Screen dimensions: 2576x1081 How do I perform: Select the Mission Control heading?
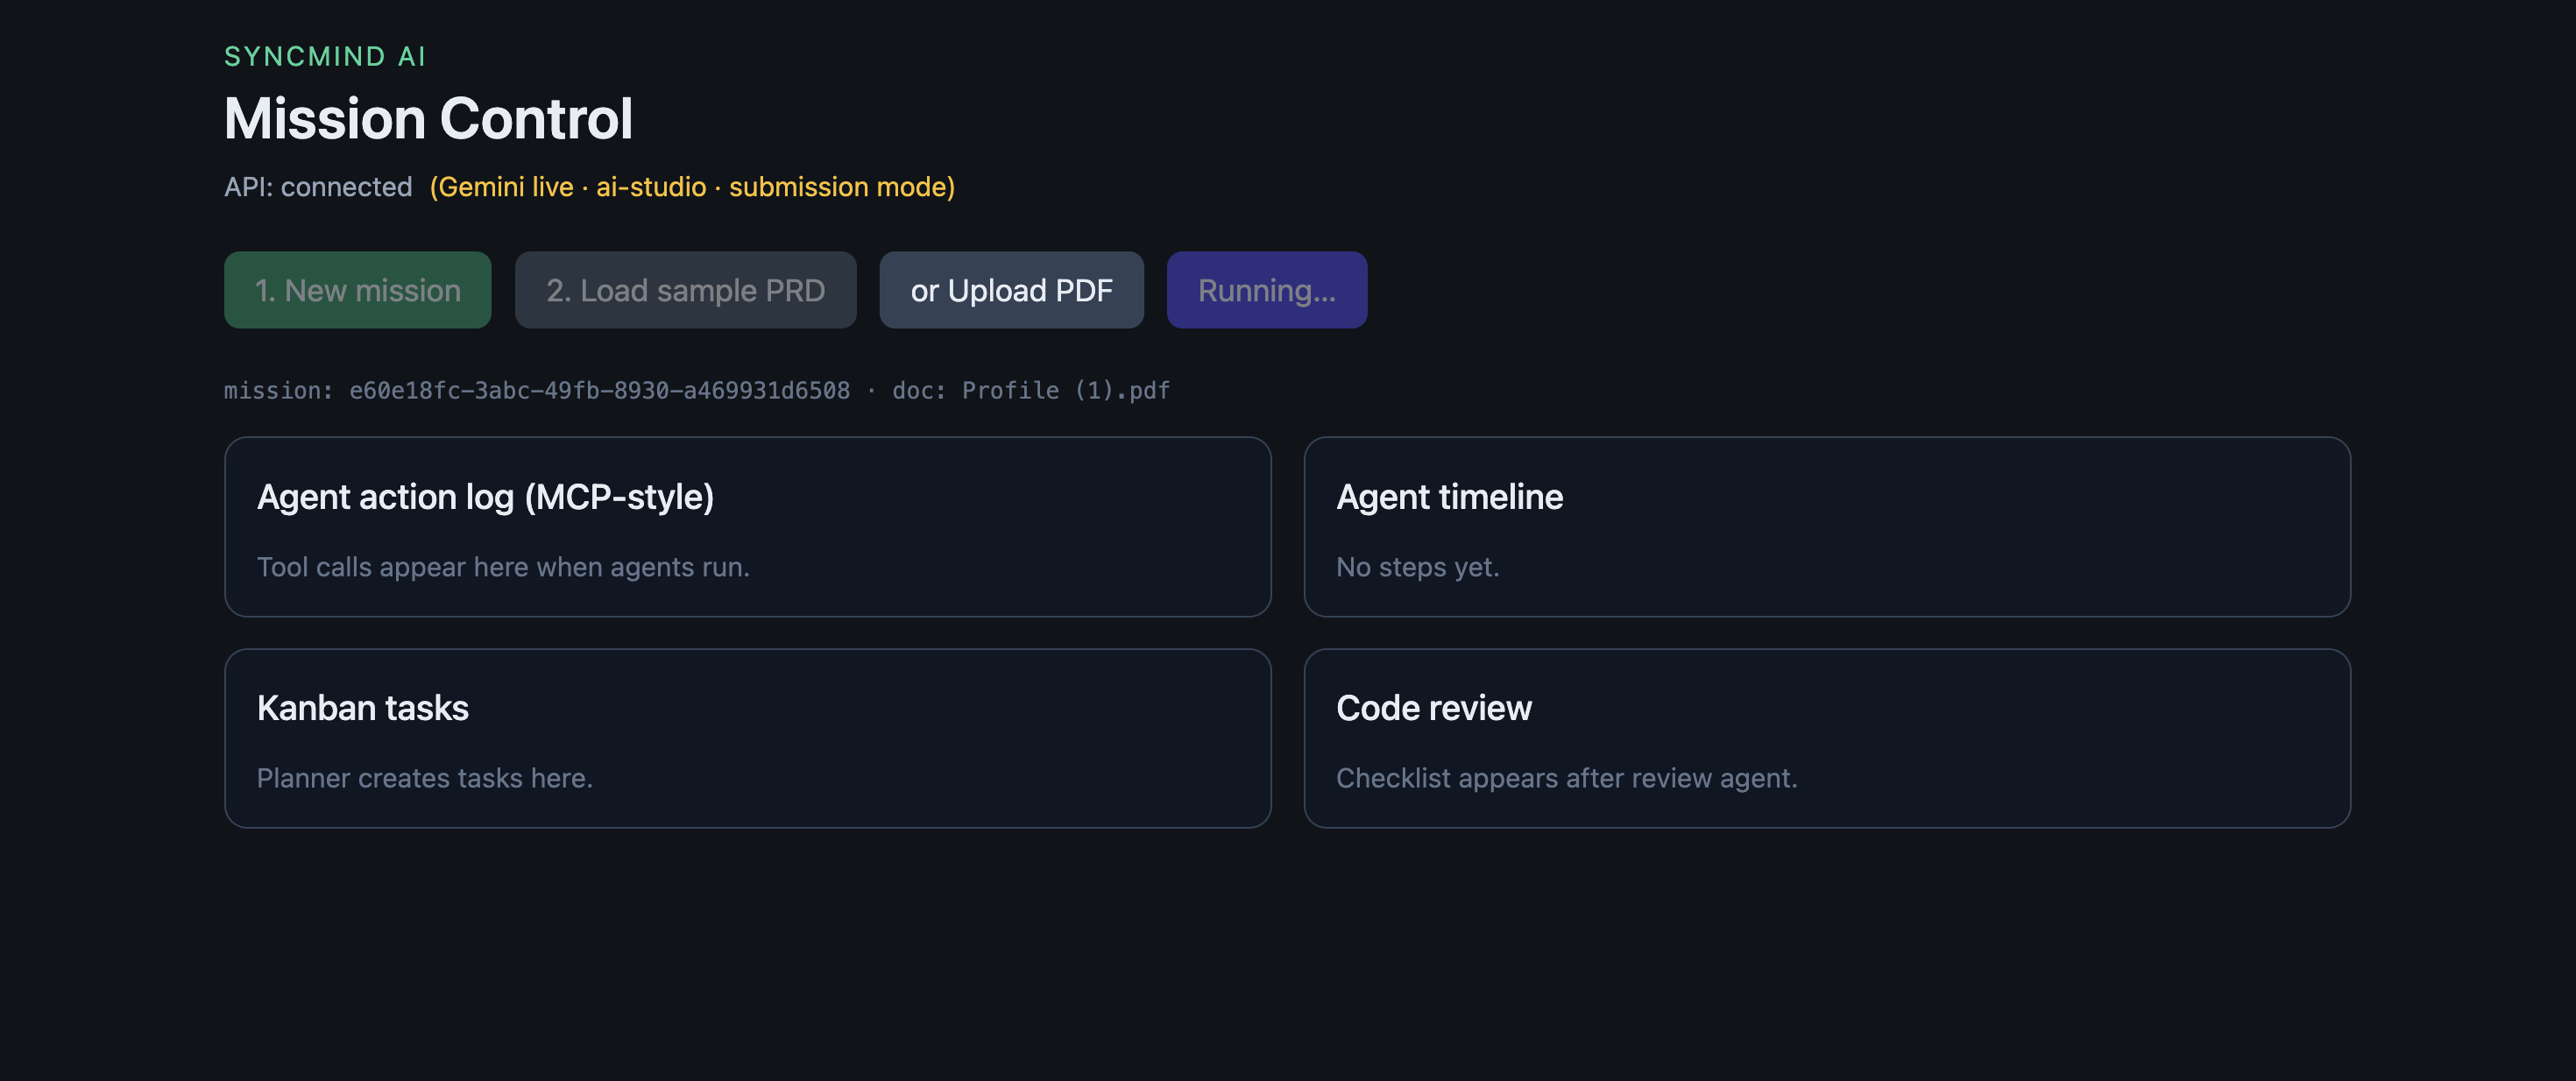[x=428, y=118]
